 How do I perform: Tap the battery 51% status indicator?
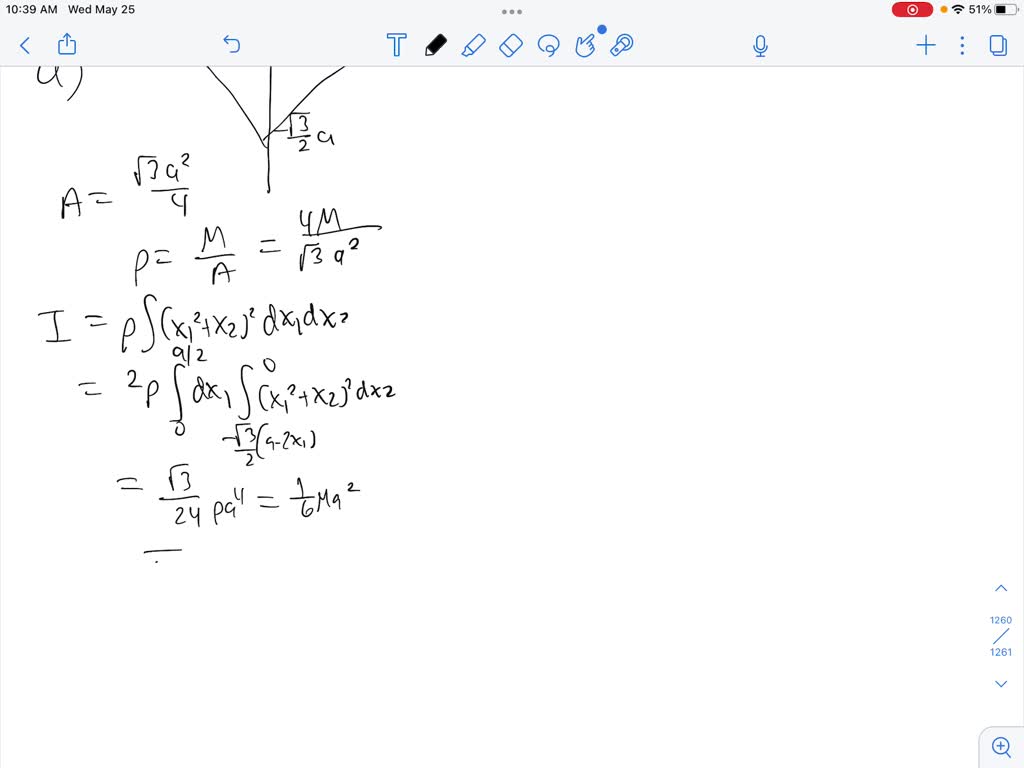click(x=993, y=10)
